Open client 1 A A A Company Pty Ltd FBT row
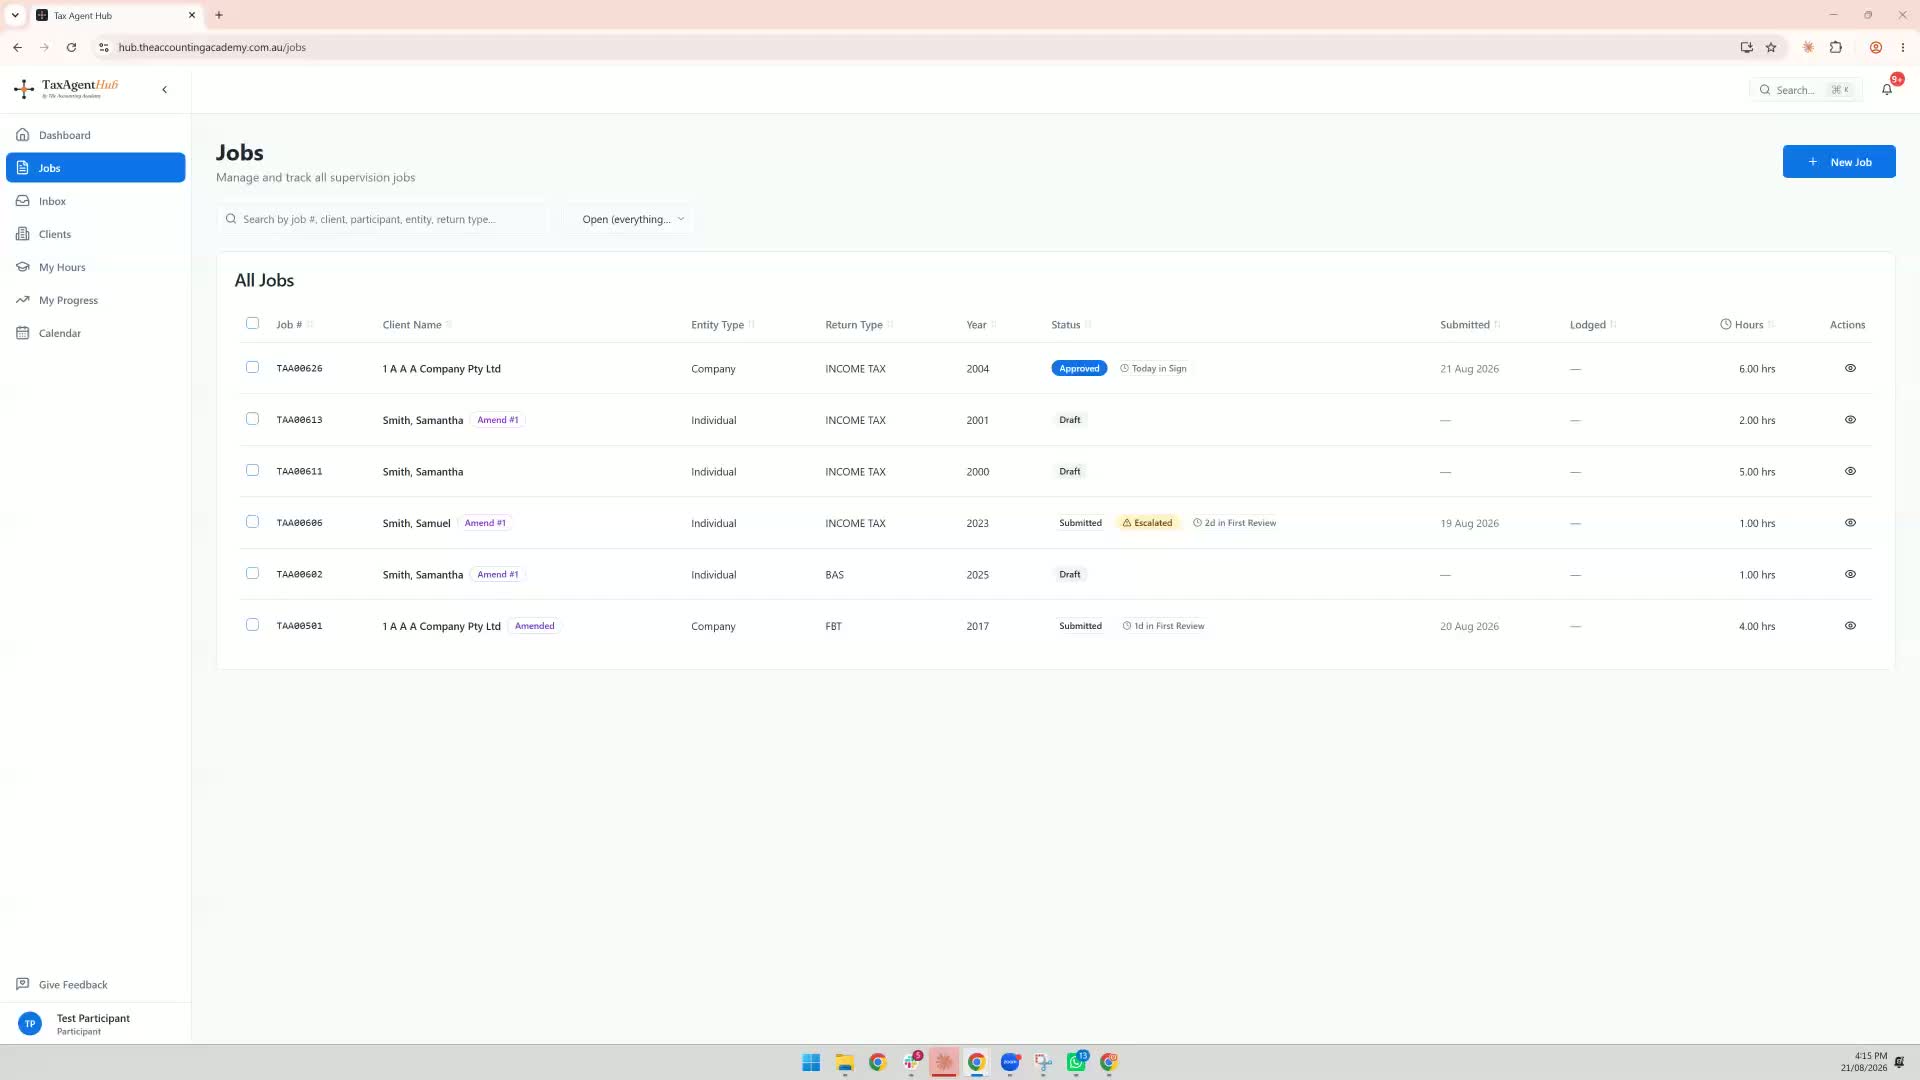 pos(1055,626)
